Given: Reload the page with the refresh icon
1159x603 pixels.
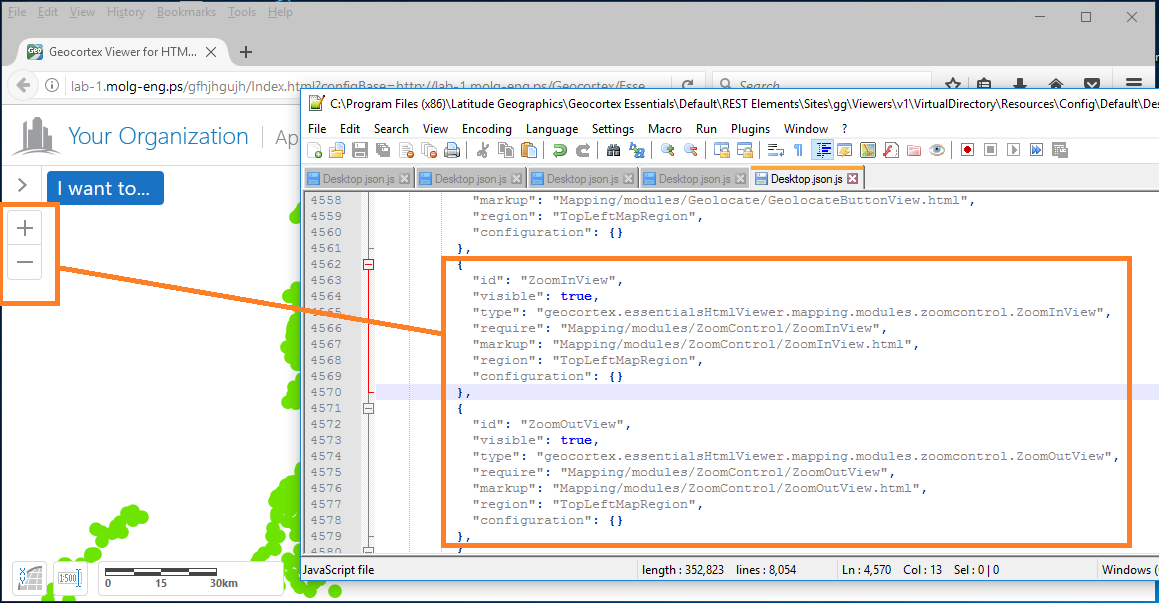Looking at the screenshot, I should (x=687, y=85).
